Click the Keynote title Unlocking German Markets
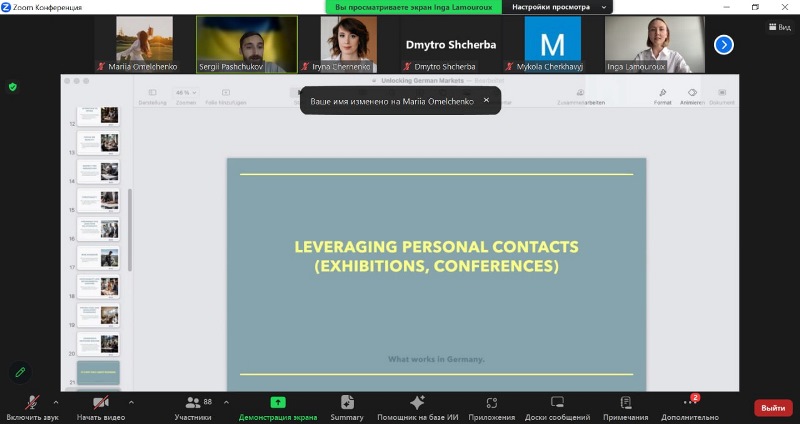Viewport: 800px width, 424px height. click(422, 81)
